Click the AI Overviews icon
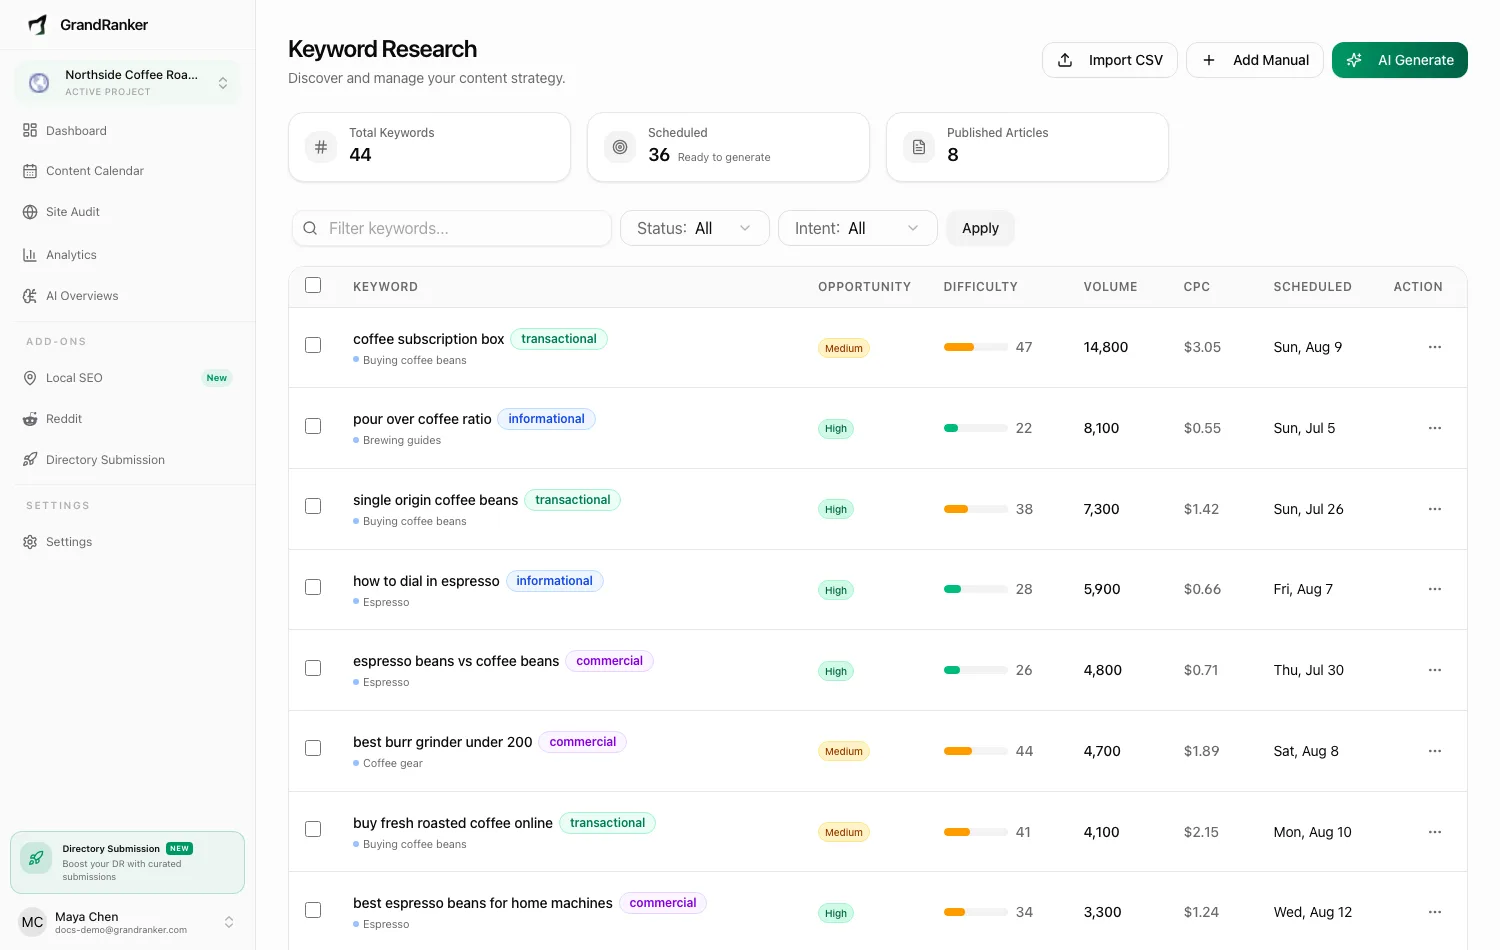 coord(30,296)
